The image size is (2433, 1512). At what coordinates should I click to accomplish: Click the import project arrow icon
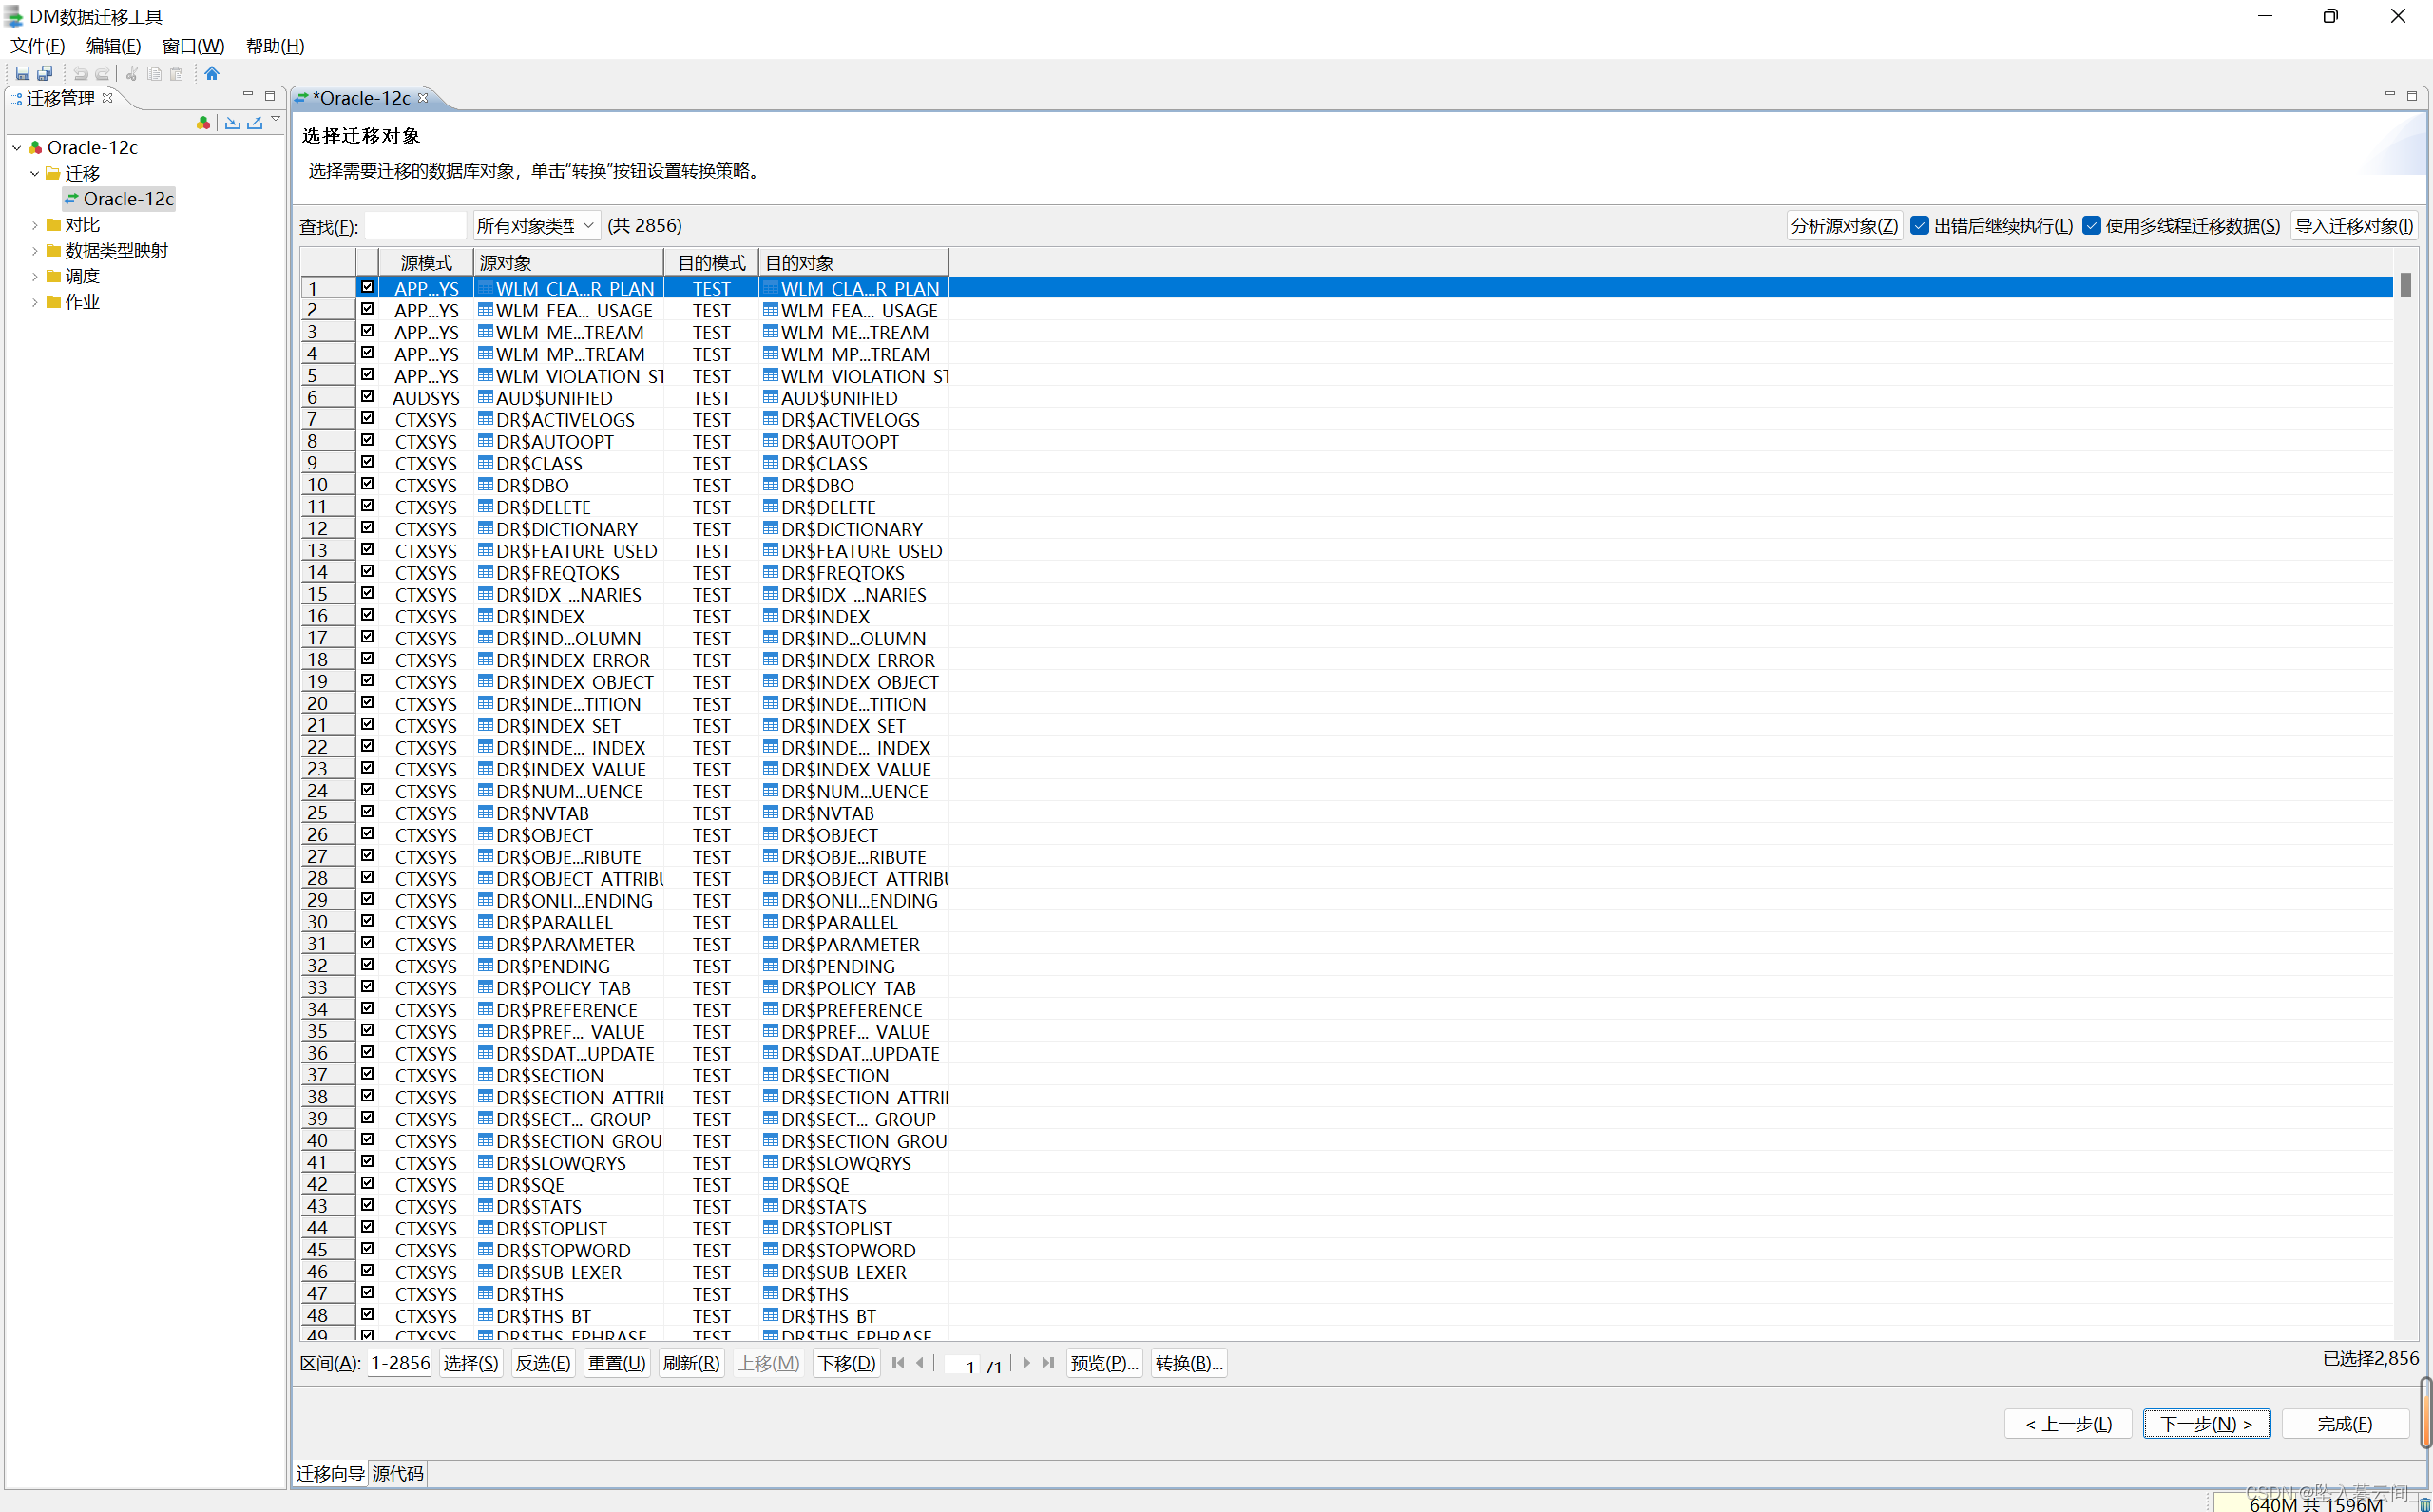[233, 122]
